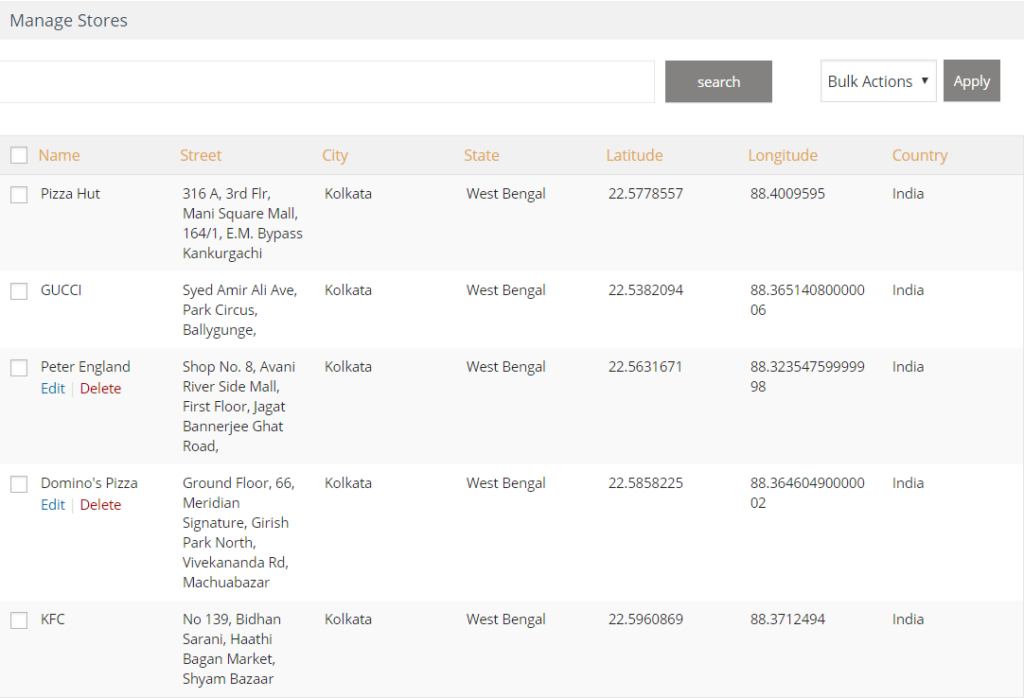Screen dimensions: 1024x698
Task: Click the search button
Action: [x=718, y=82]
